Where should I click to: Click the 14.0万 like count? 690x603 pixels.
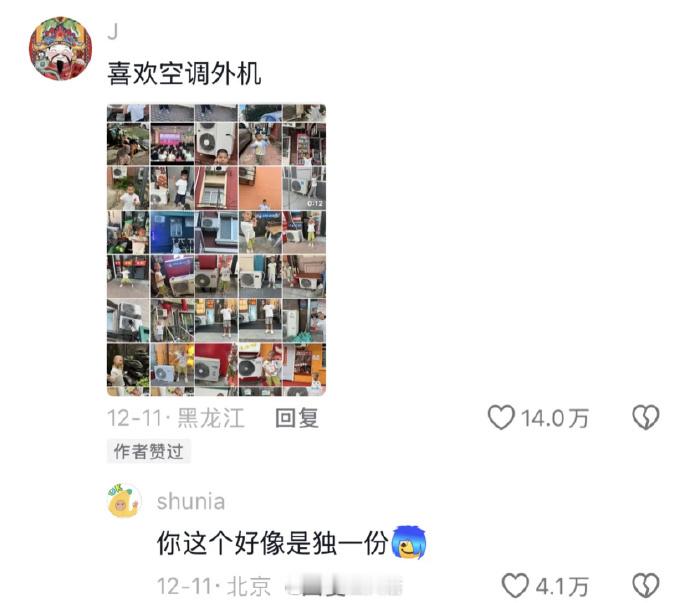coord(554,418)
